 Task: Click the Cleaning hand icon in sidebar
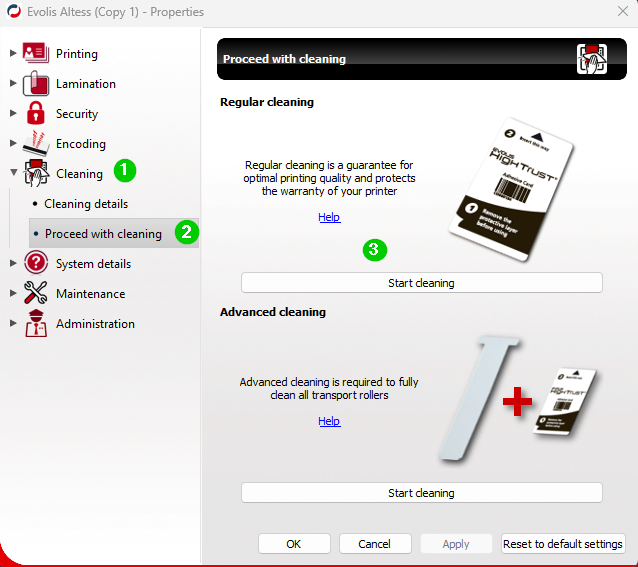36,173
